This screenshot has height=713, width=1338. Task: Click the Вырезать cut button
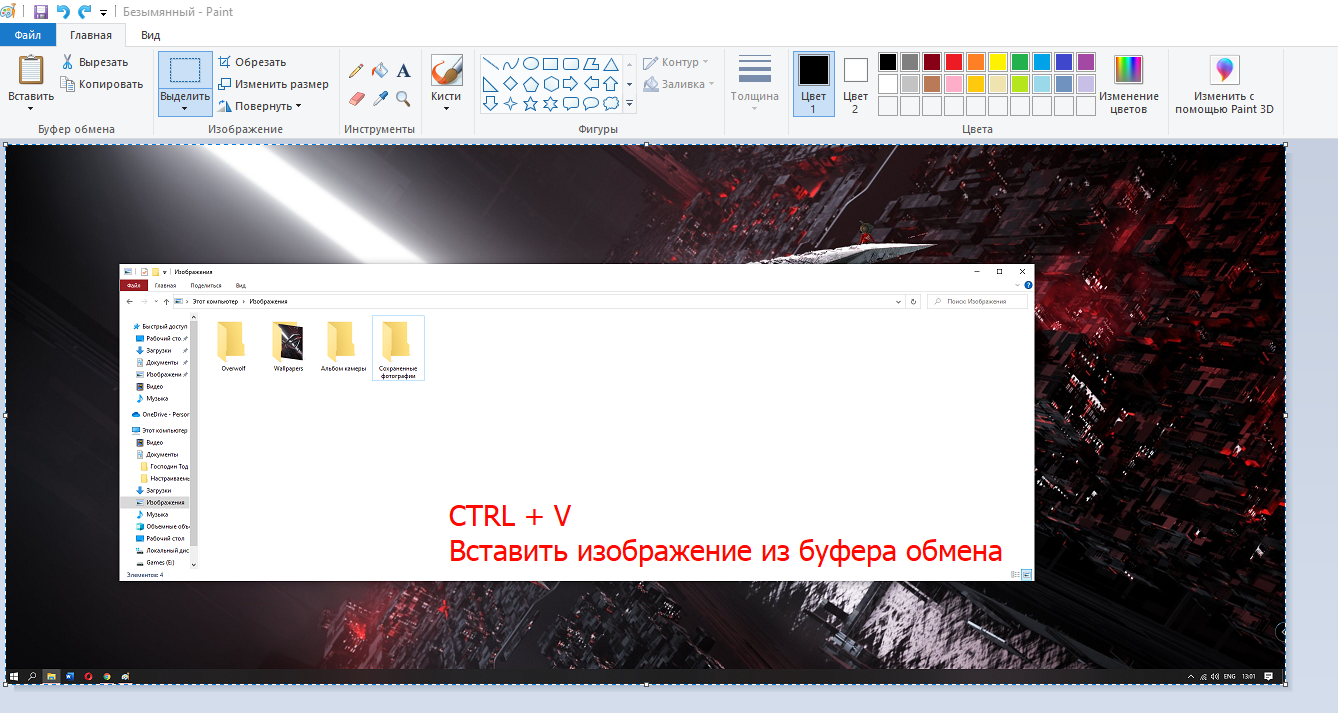click(x=94, y=62)
